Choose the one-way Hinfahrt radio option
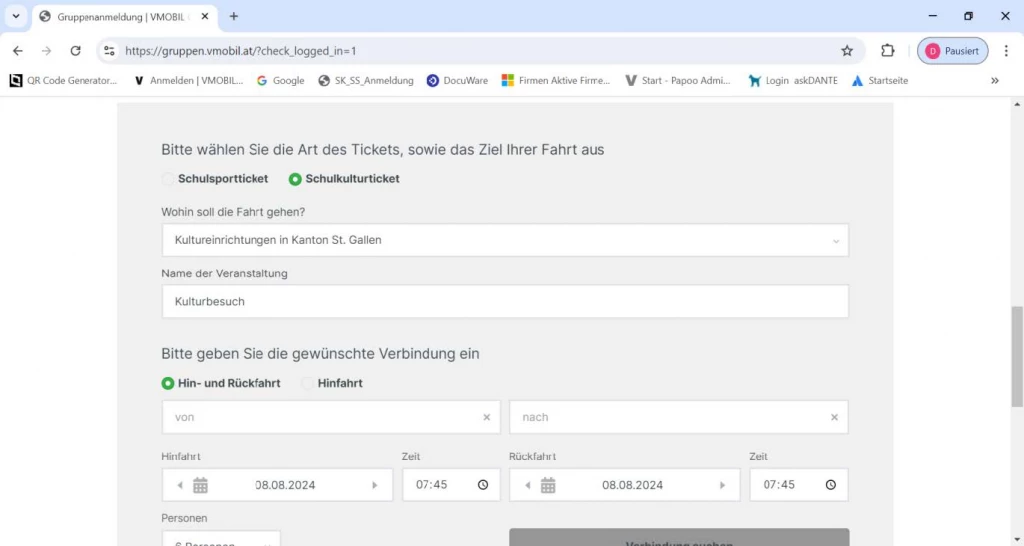This screenshot has width=1024, height=546. coord(308,383)
